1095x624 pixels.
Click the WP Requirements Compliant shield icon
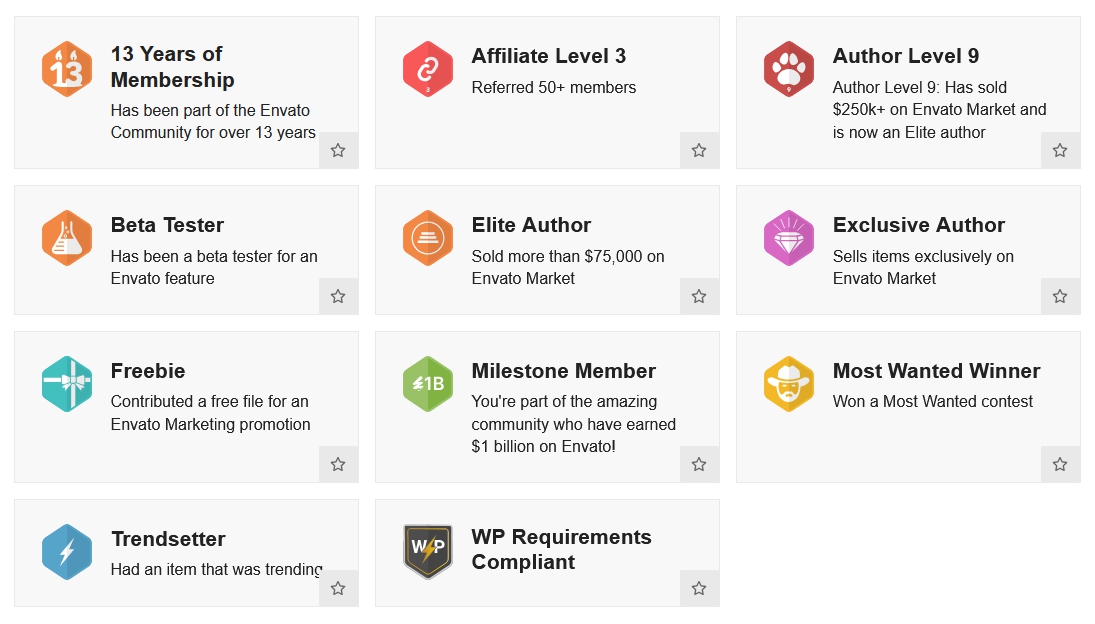click(428, 551)
